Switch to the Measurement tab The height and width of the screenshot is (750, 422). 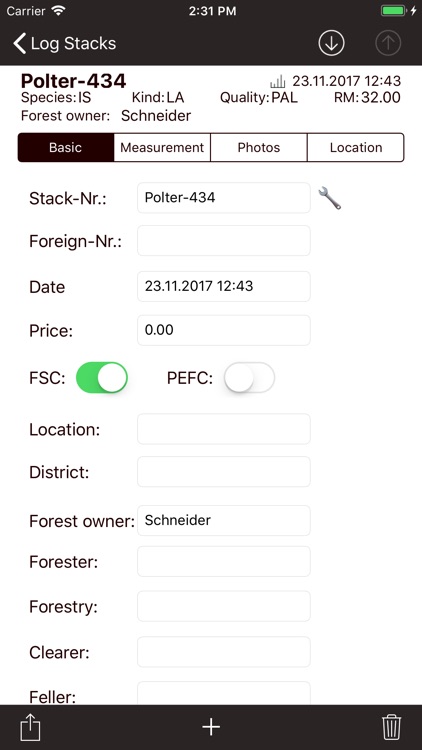click(162, 147)
